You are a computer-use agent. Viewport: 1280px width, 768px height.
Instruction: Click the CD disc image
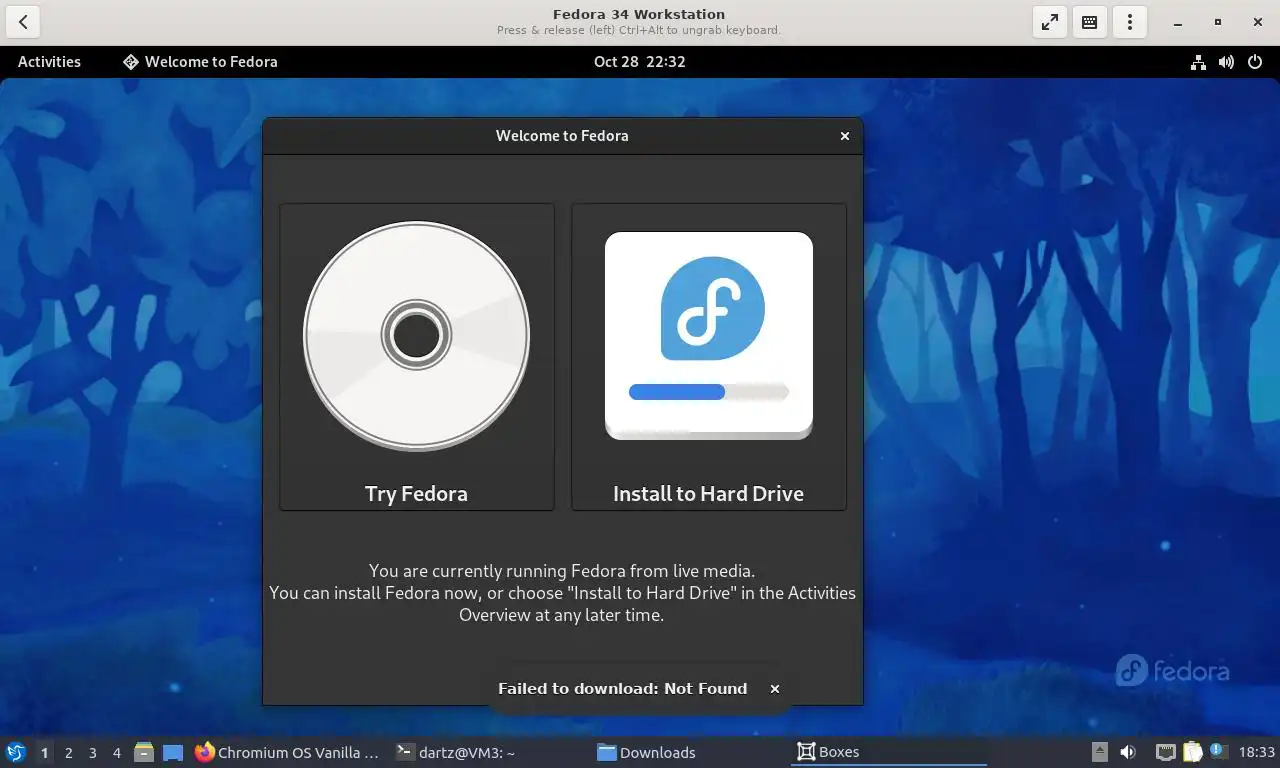pyautogui.click(x=417, y=336)
